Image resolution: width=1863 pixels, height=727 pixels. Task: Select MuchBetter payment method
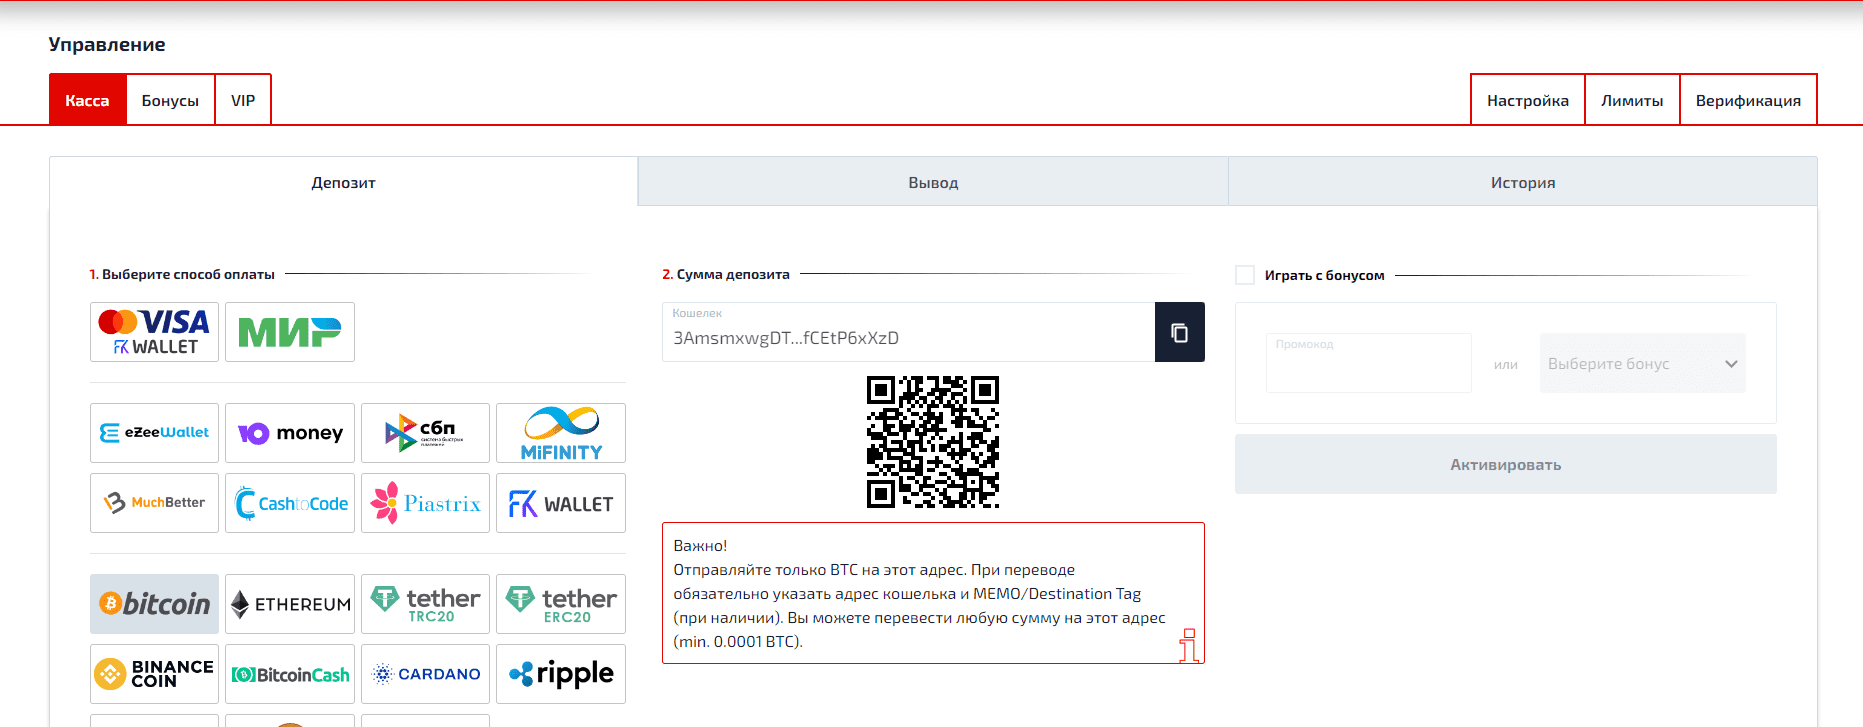pyautogui.click(x=154, y=503)
